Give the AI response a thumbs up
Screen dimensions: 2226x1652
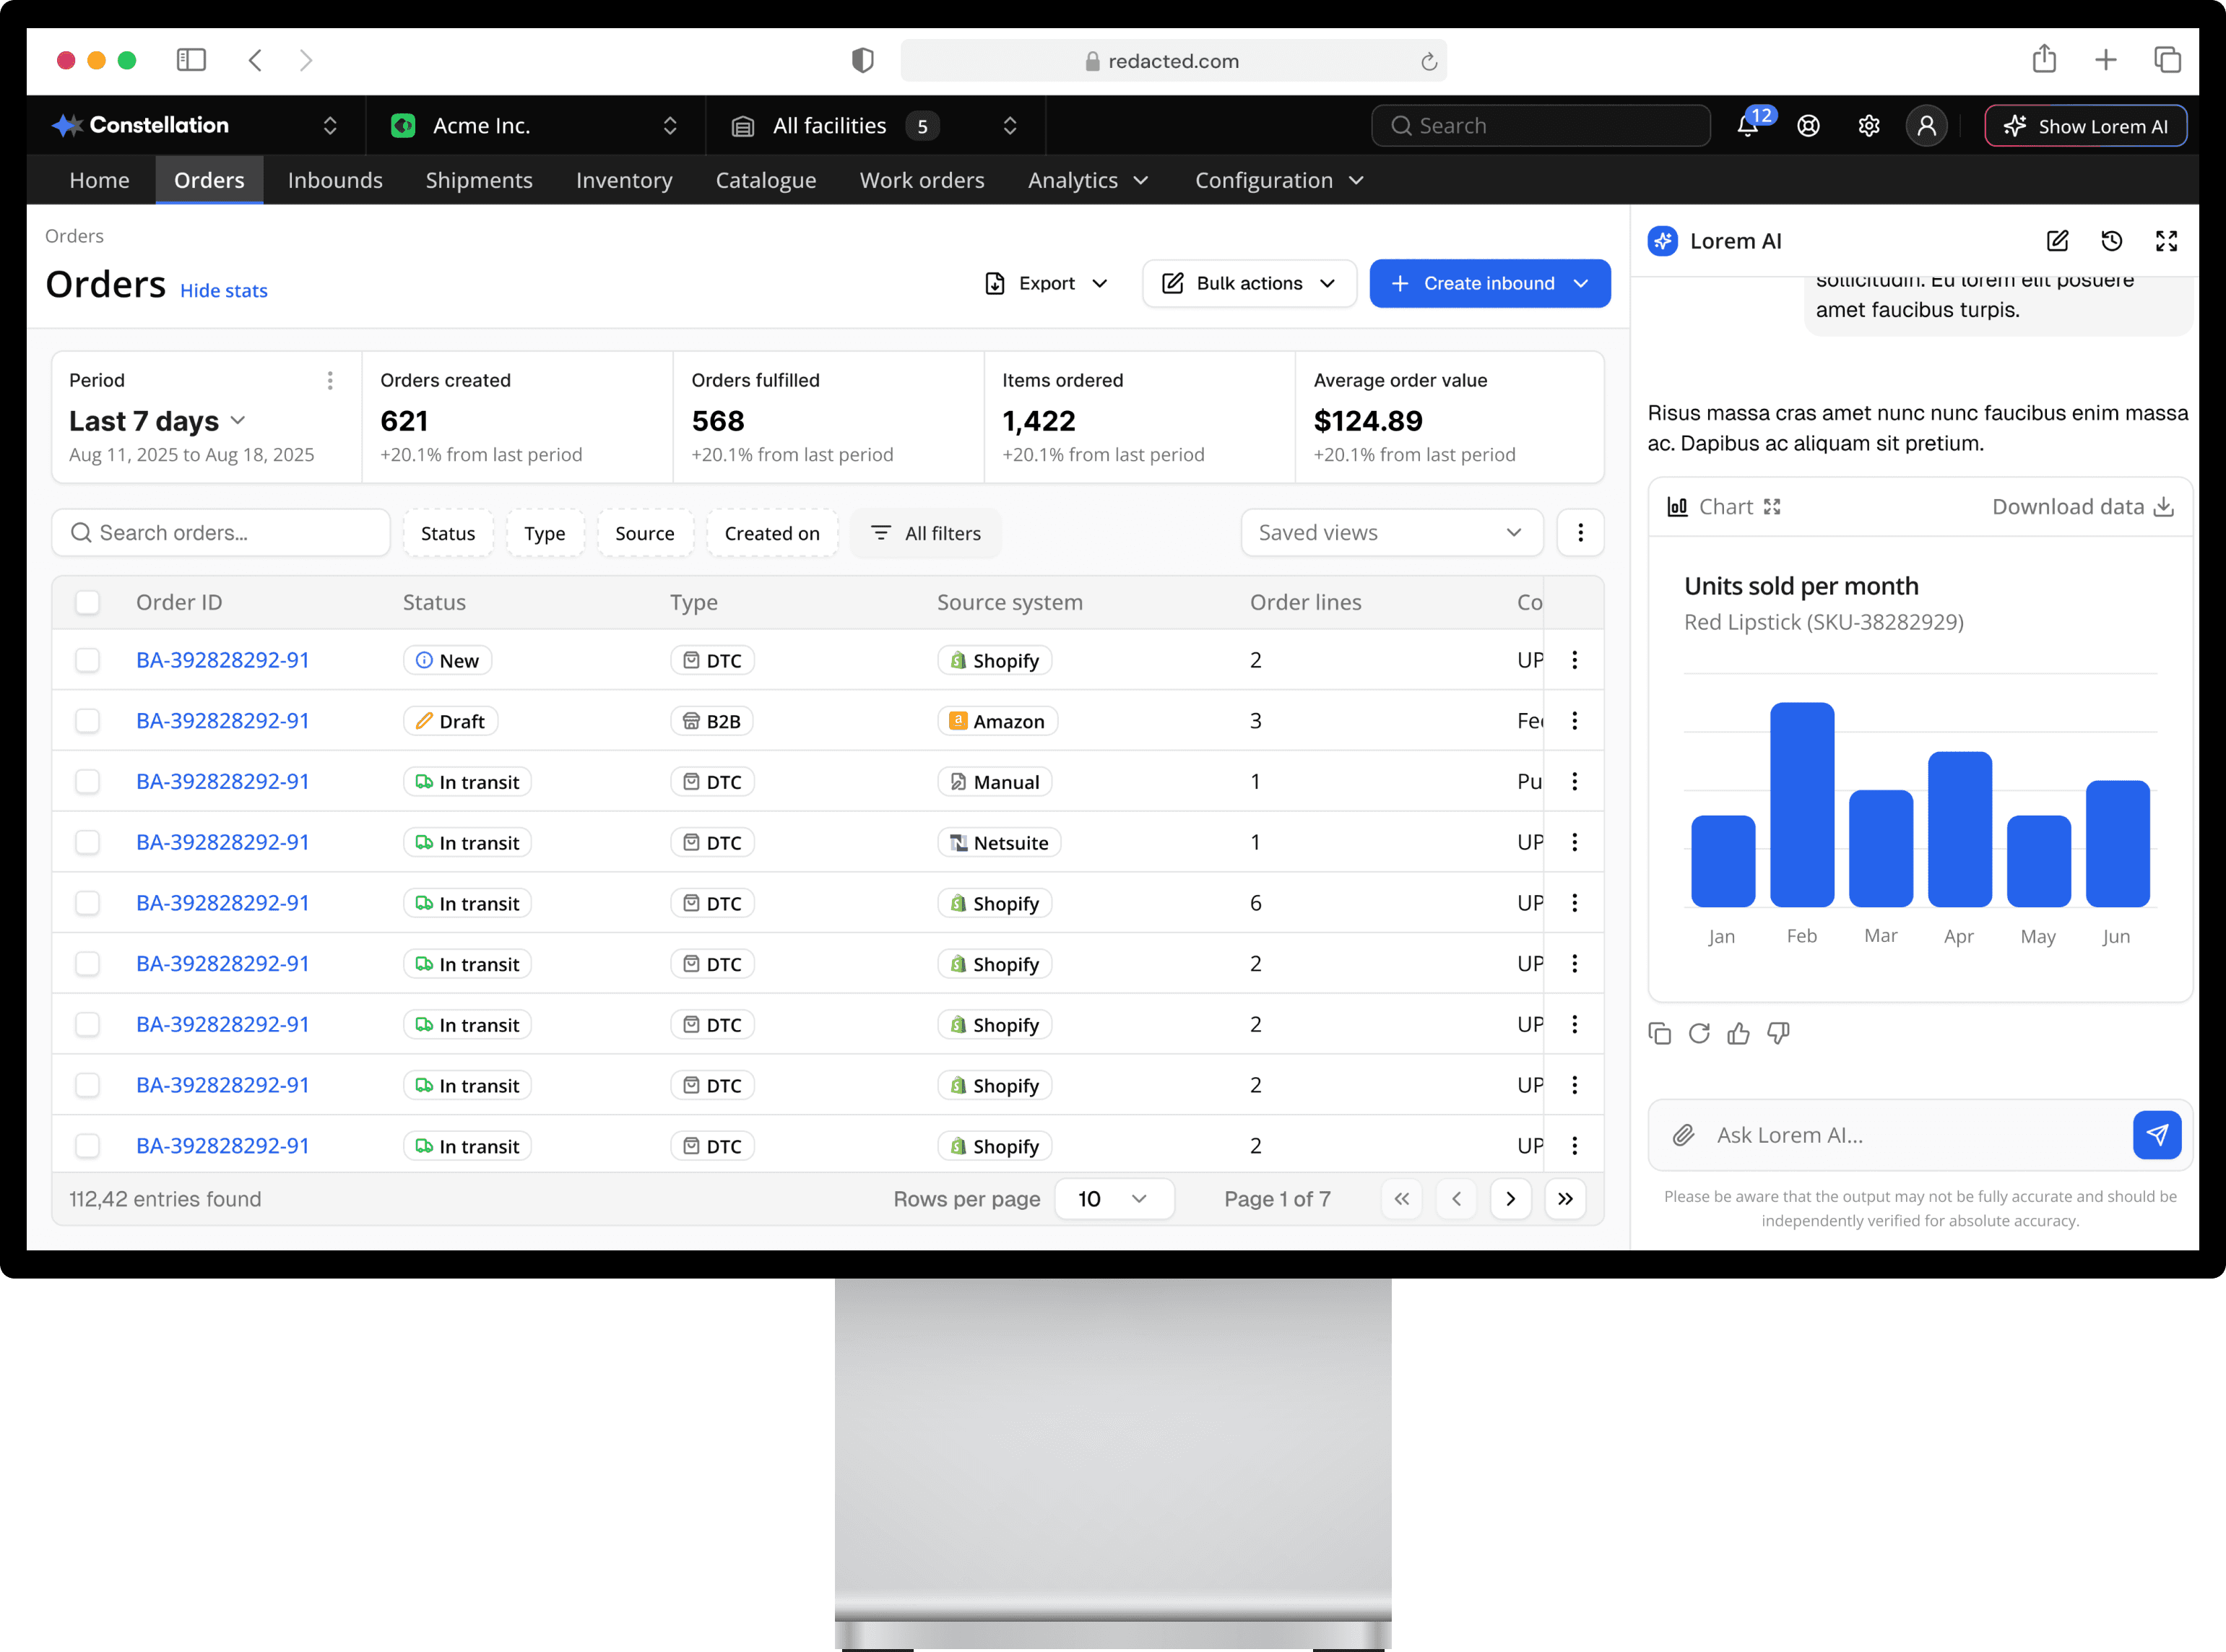point(1739,1033)
